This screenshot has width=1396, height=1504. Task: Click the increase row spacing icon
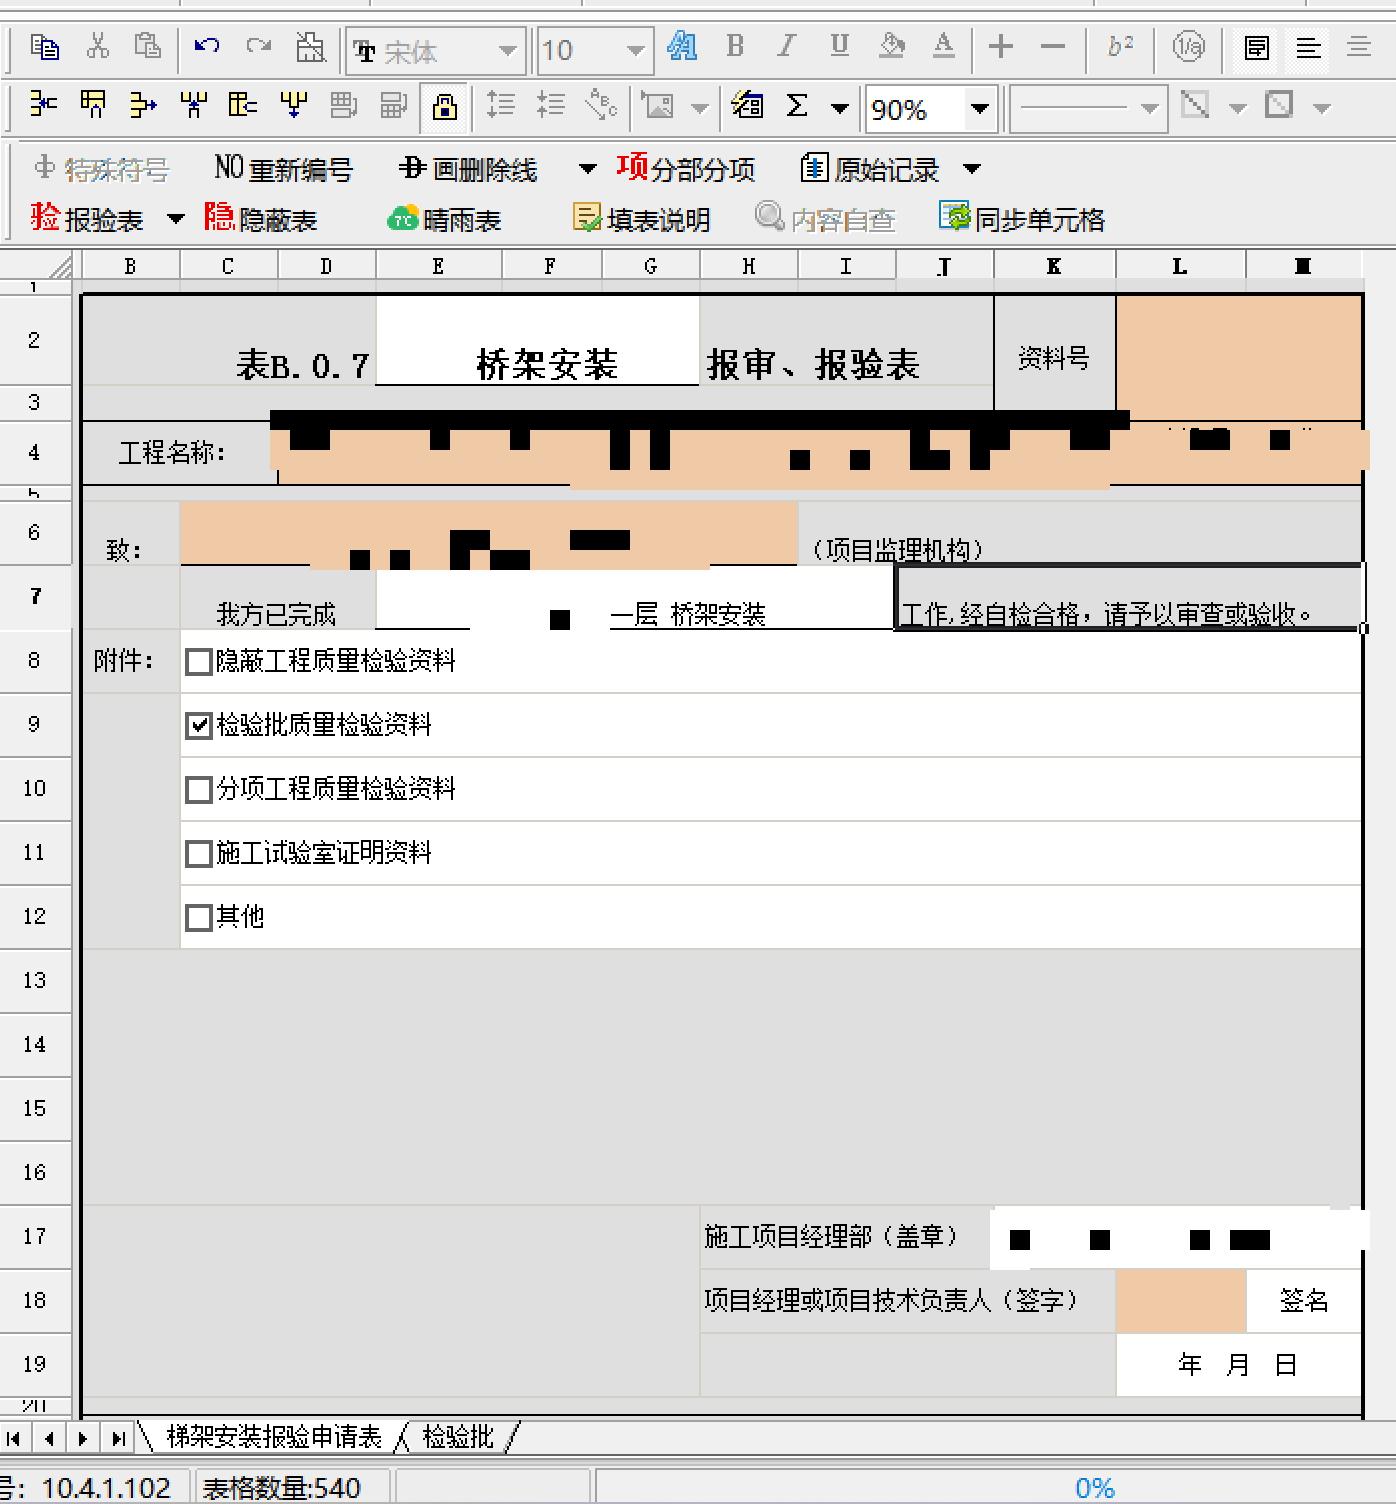point(500,105)
